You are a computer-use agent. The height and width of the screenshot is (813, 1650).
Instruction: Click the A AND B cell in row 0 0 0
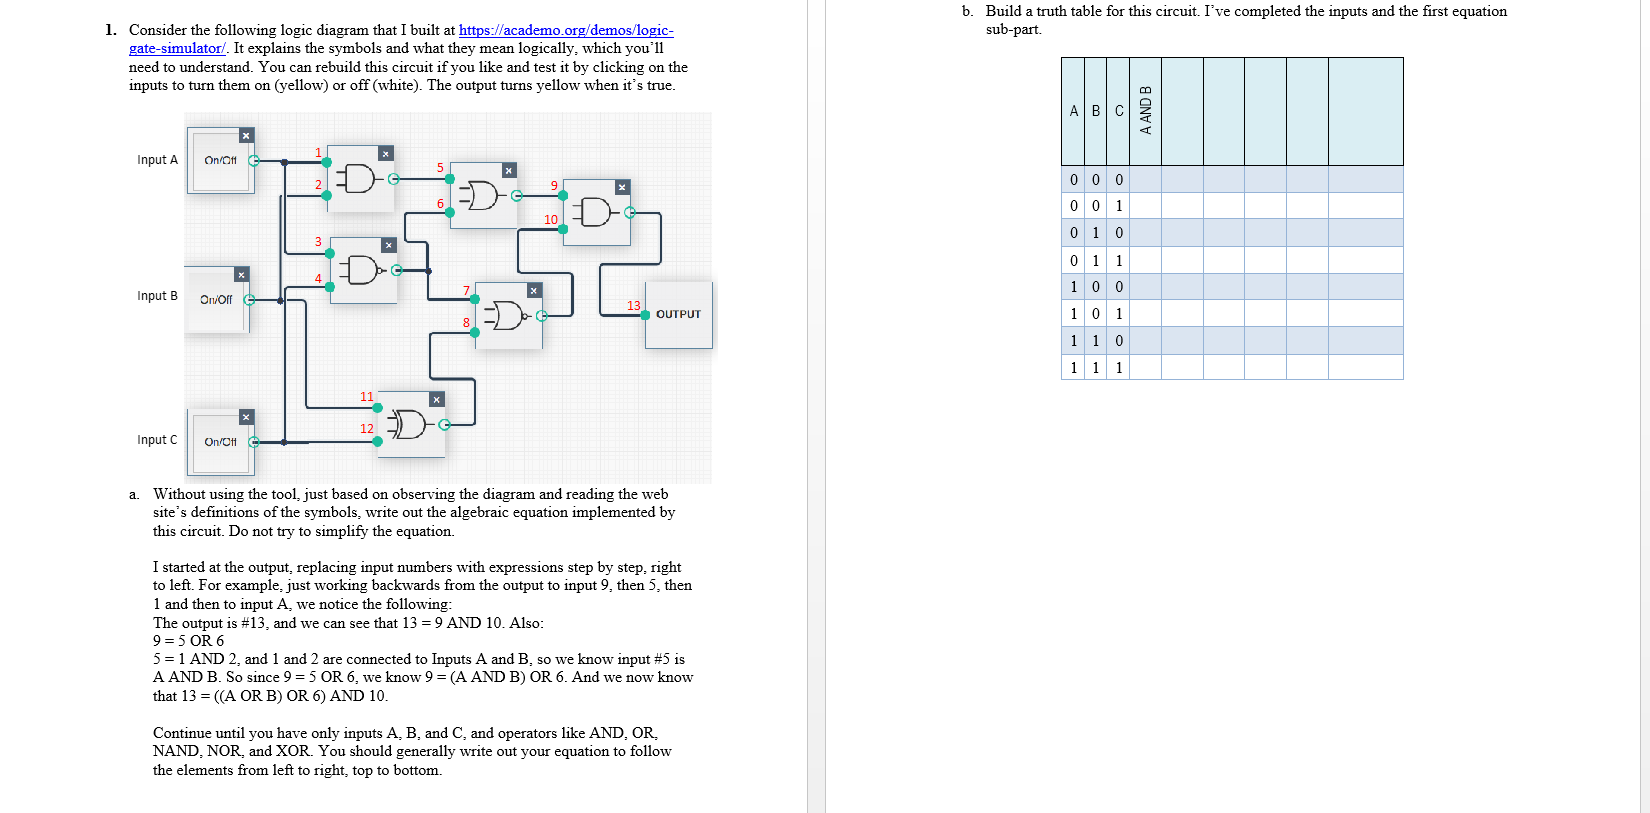(1146, 179)
